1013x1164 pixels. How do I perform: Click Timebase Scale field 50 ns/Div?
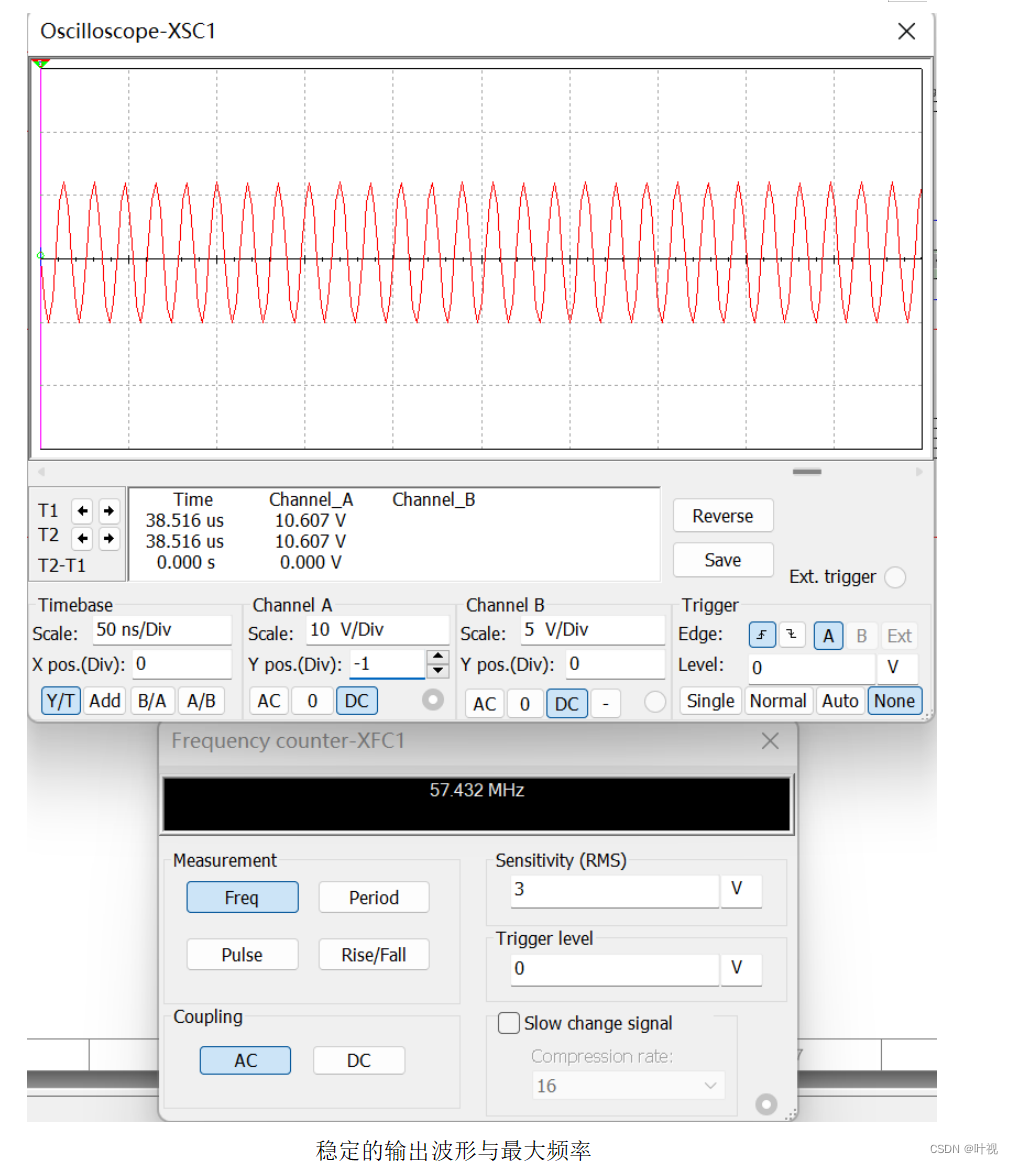point(163,630)
